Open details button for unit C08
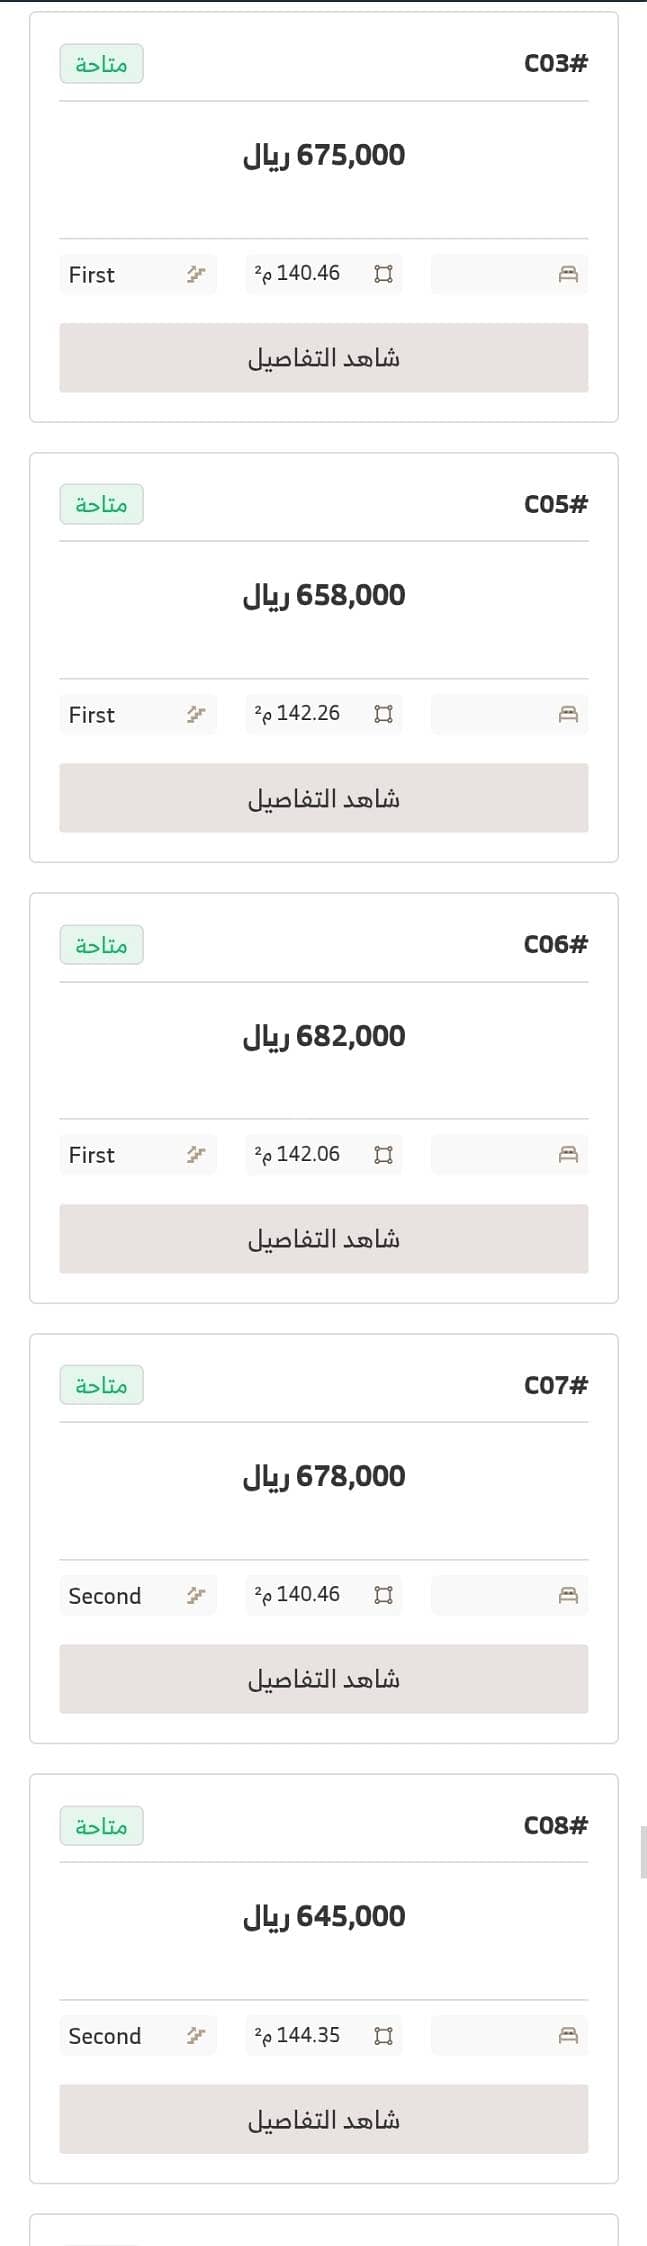This screenshot has height=2246, width=647. click(324, 2119)
